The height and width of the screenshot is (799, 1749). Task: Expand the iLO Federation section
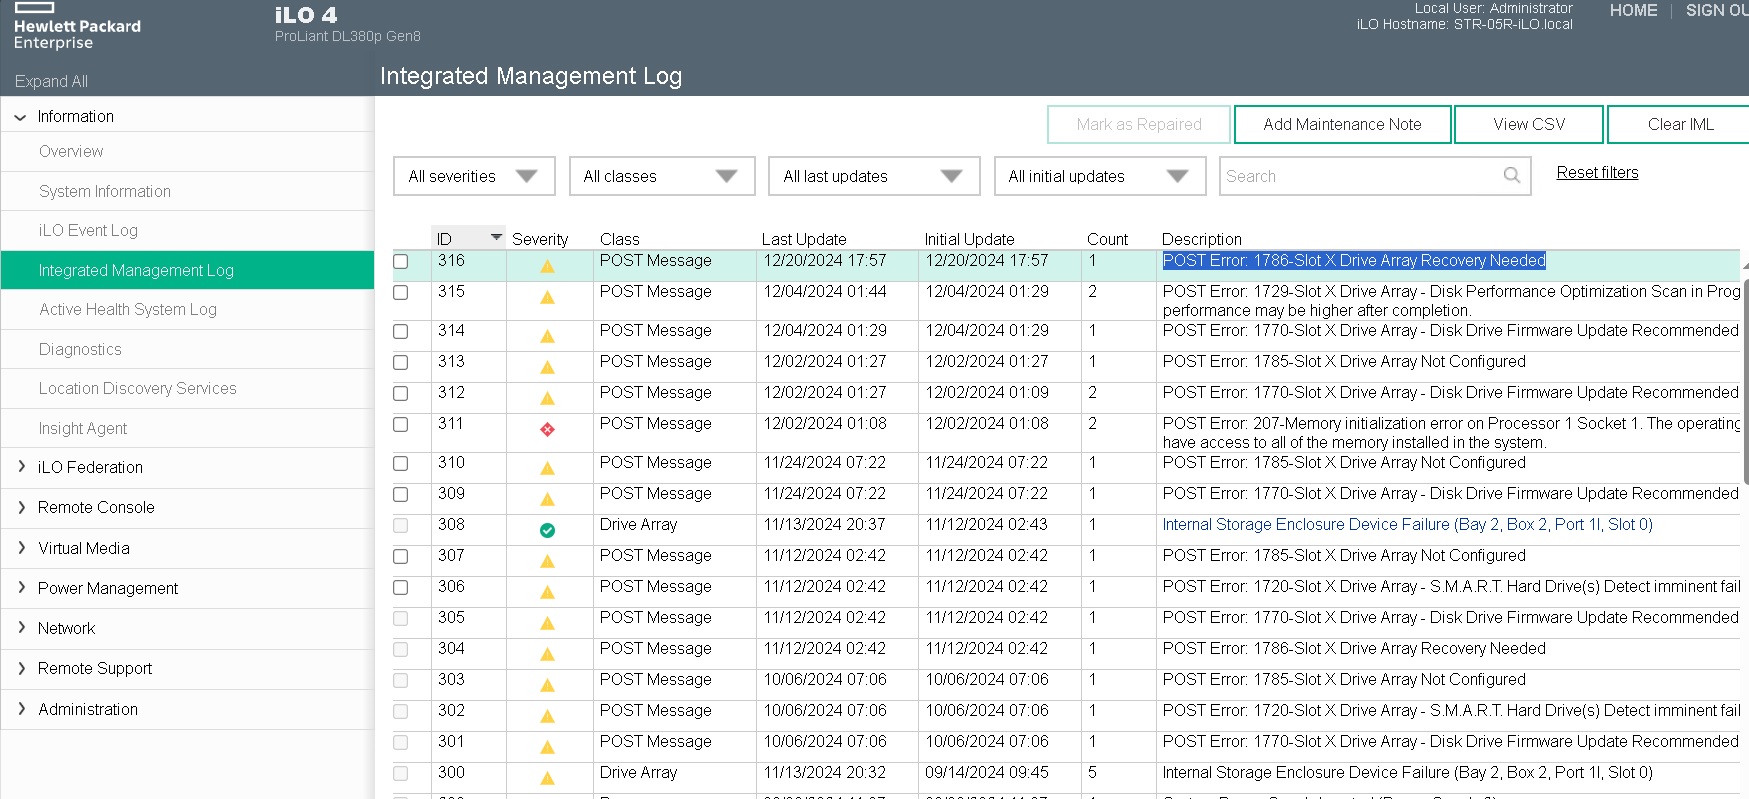tap(21, 467)
